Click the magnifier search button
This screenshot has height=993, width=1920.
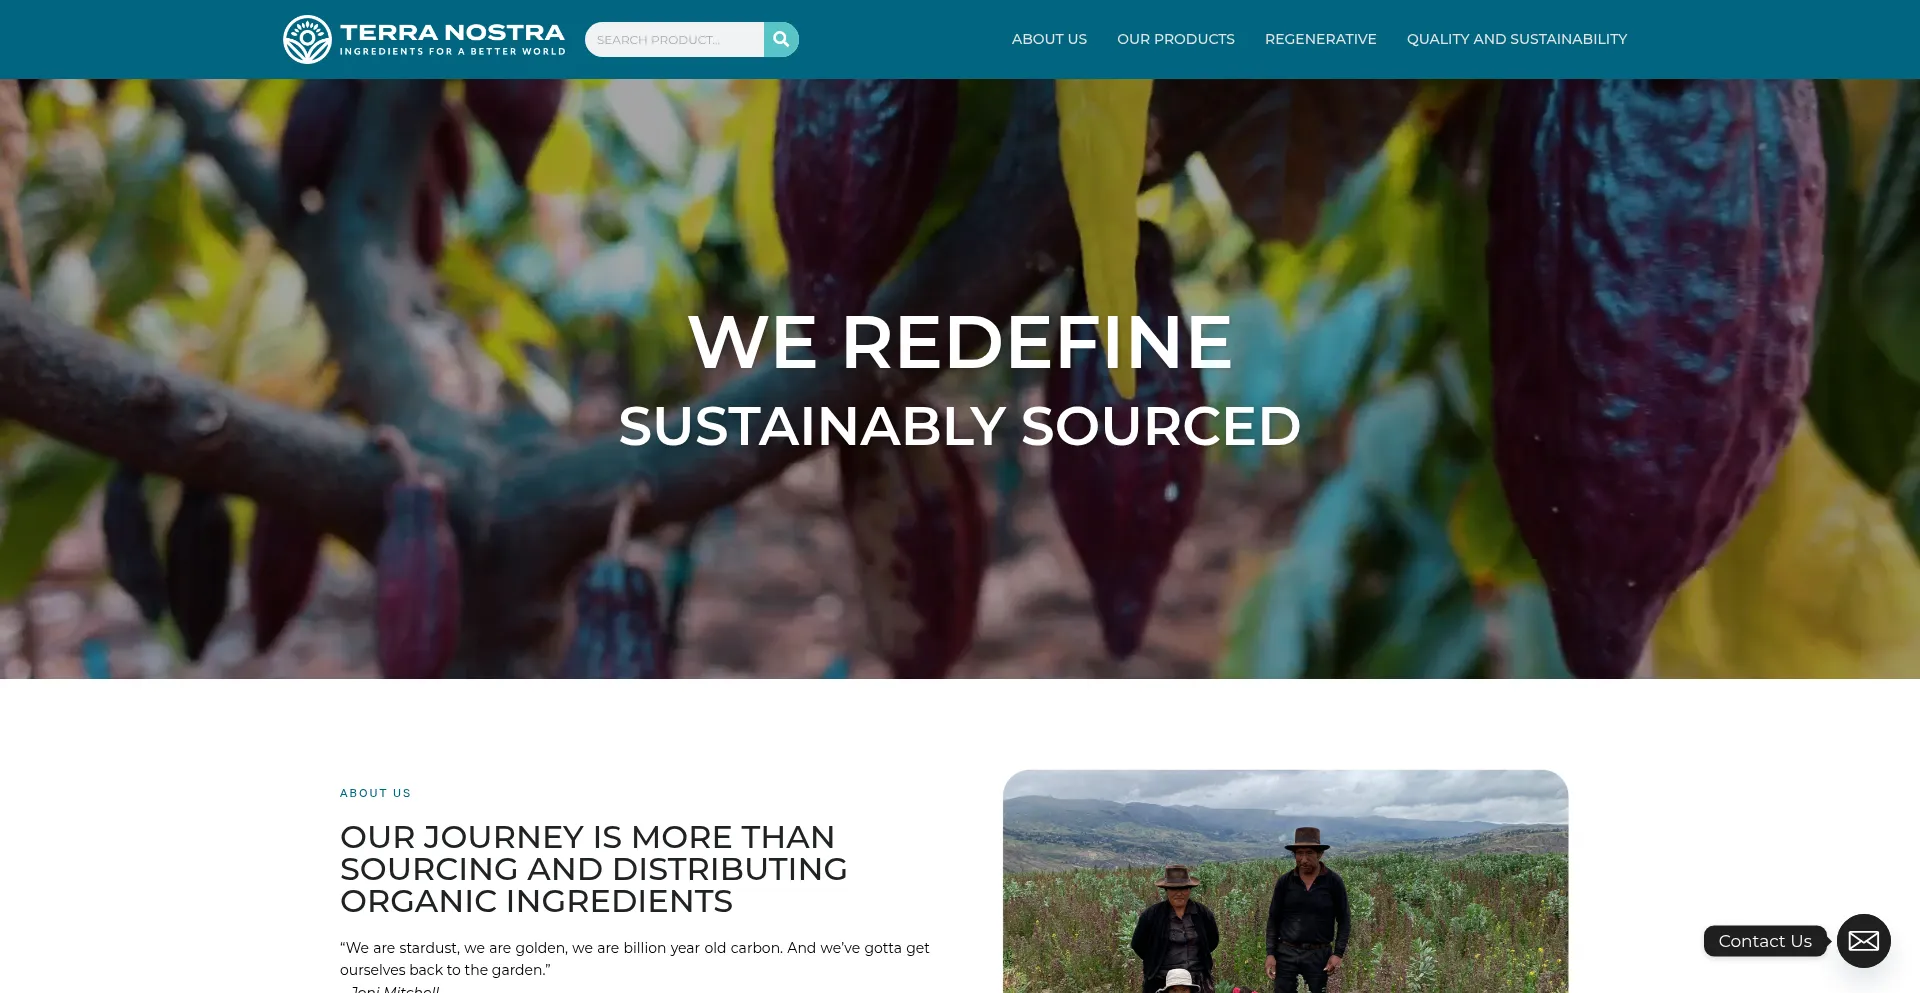tap(781, 39)
